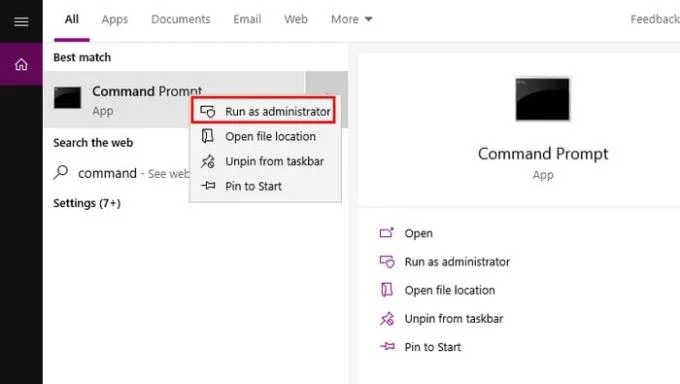Viewport: 680px width, 384px height.
Task: Click the Command Prompt icon in results
Action: click(67, 98)
